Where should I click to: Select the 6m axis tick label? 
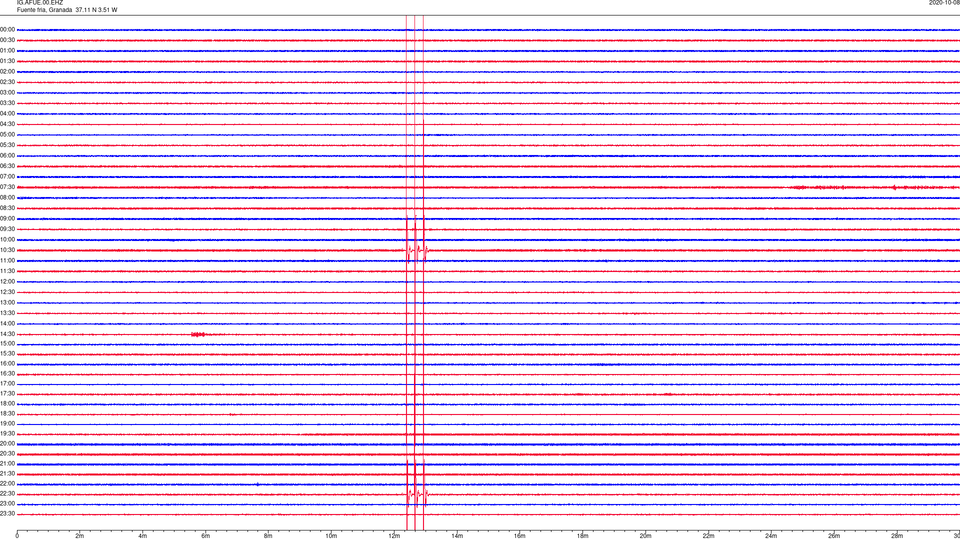206,536
